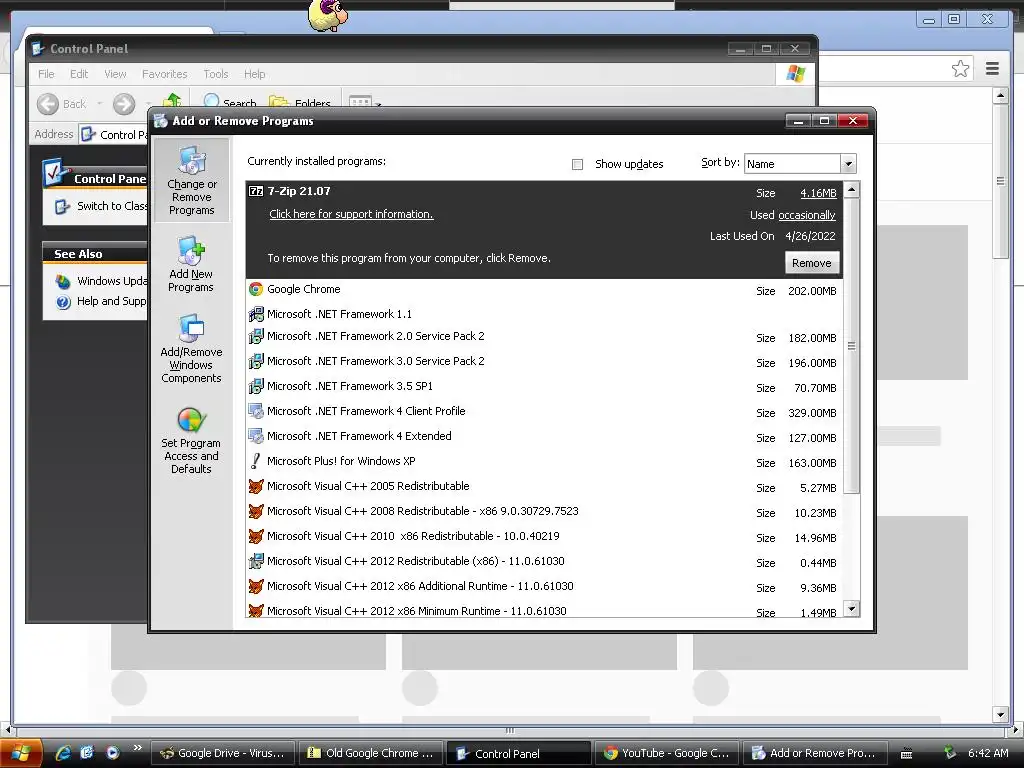Open Add/Remove Windows Components icon
The height and width of the screenshot is (768, 1024).
[191, 349]
